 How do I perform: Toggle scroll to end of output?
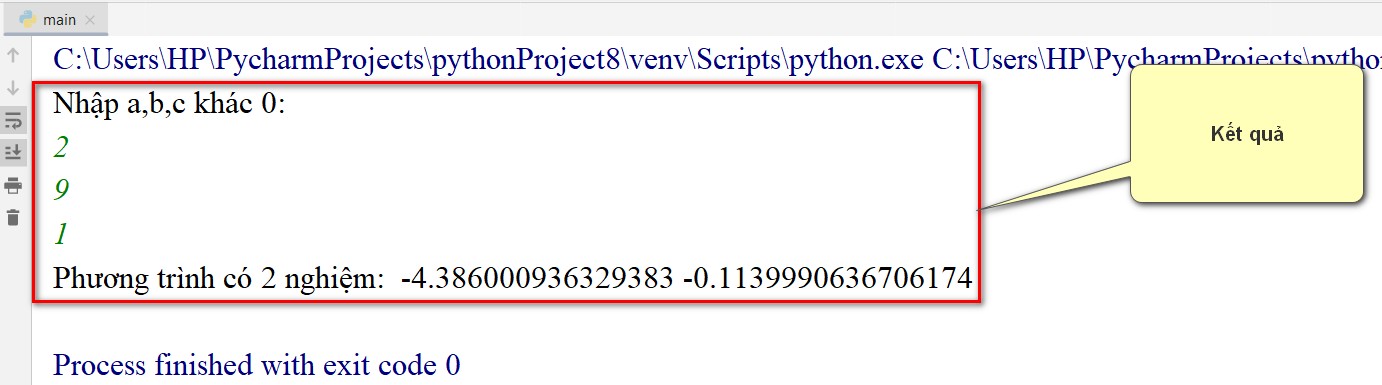coord(13,152)
